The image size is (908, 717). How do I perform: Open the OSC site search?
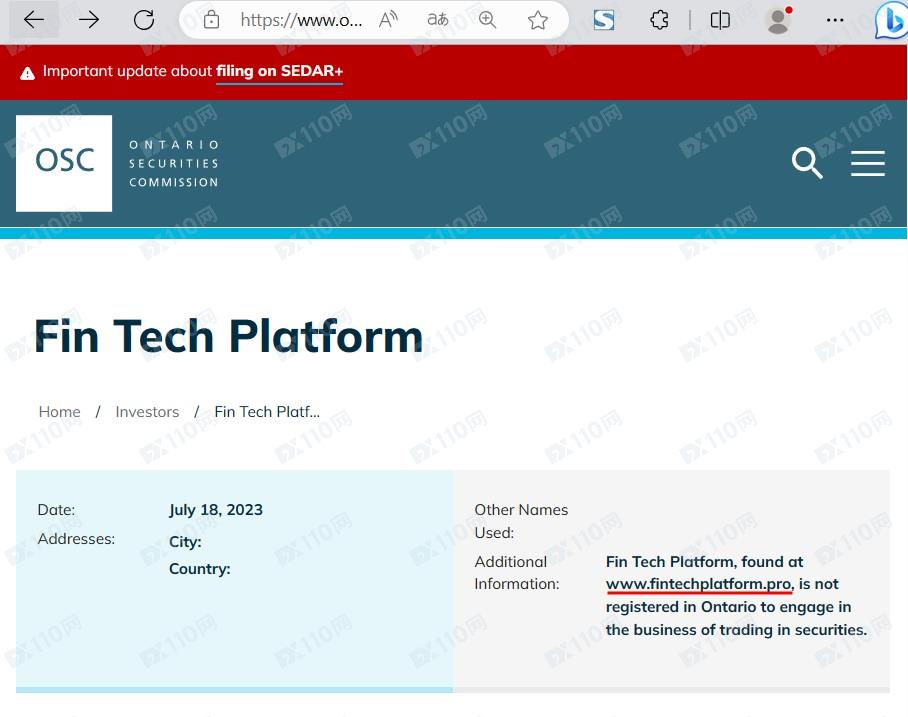806,163
